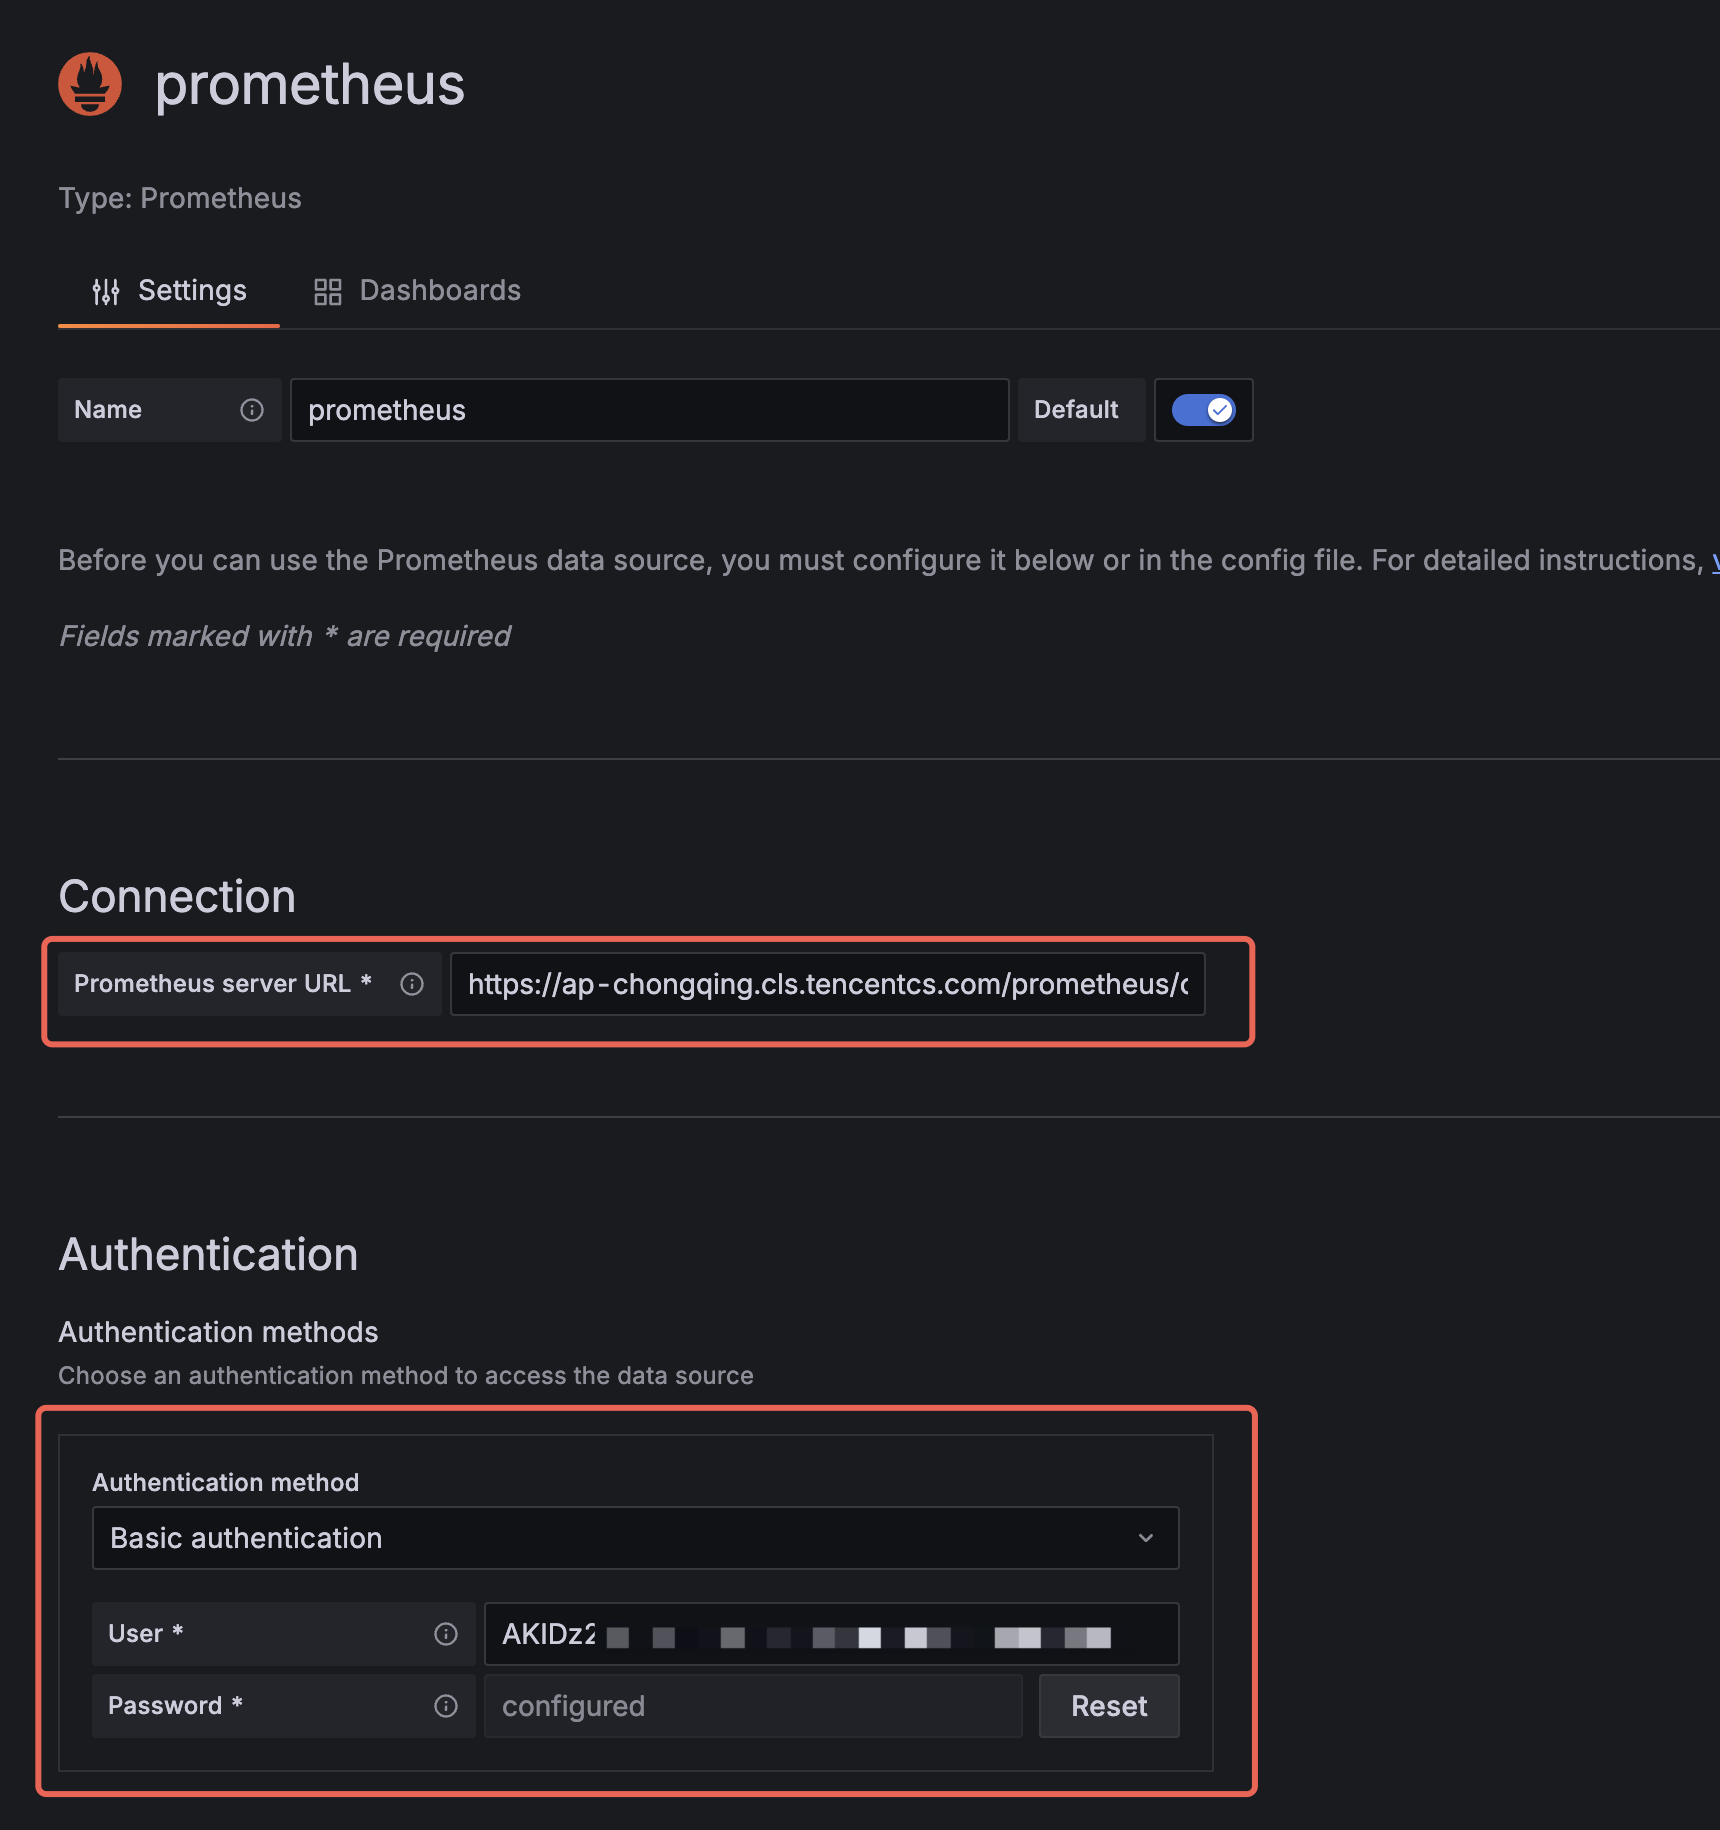Click the info icon beside Name

(252, 410)
